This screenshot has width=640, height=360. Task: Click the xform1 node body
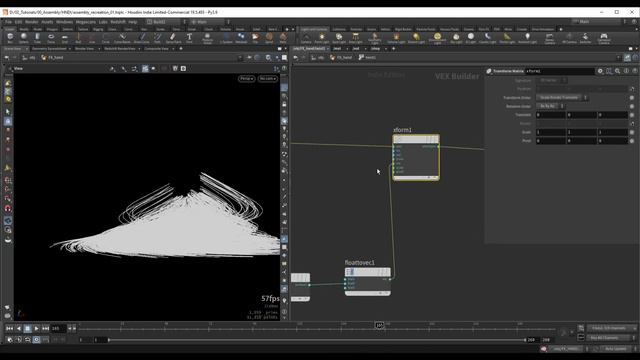[x=416, y=159]
